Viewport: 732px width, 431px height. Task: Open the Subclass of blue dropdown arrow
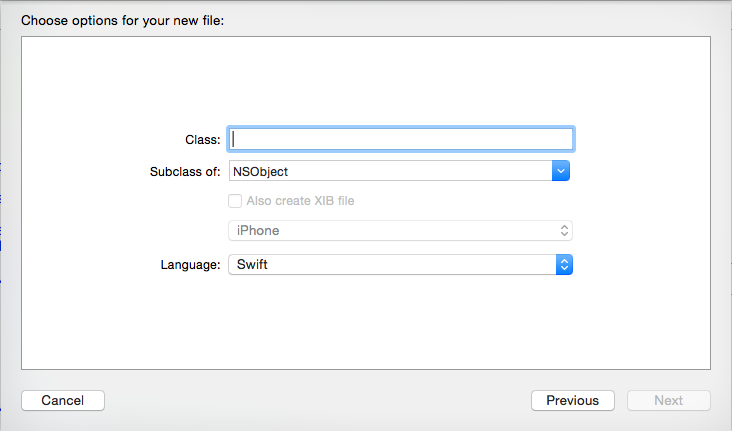[x=561, y=171]
